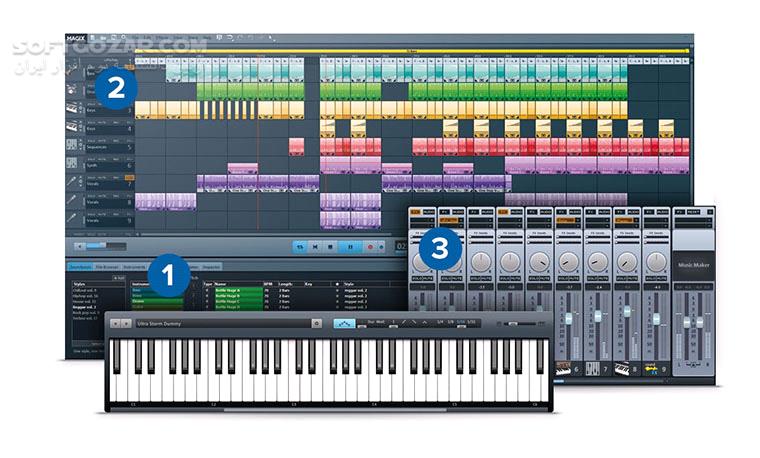Select Reggae vol. 3 in the Styles list
Screen dimensions: 760x458
tap(85, 307)
